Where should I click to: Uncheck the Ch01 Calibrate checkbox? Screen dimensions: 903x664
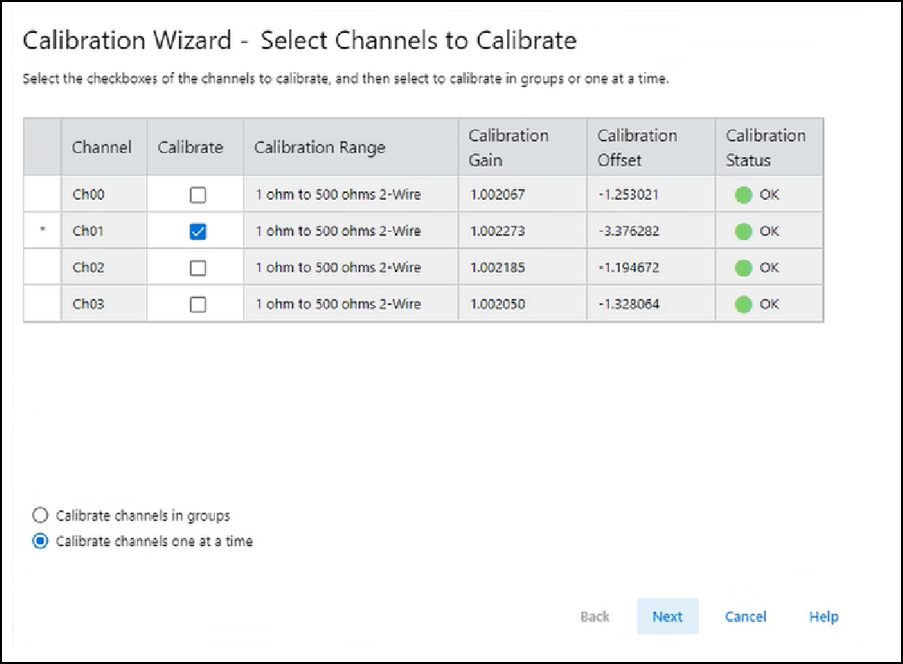point(197,232)
